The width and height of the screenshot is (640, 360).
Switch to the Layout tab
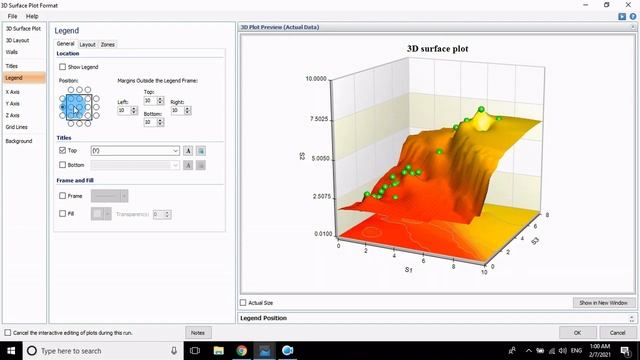click(x=87, y=44)
